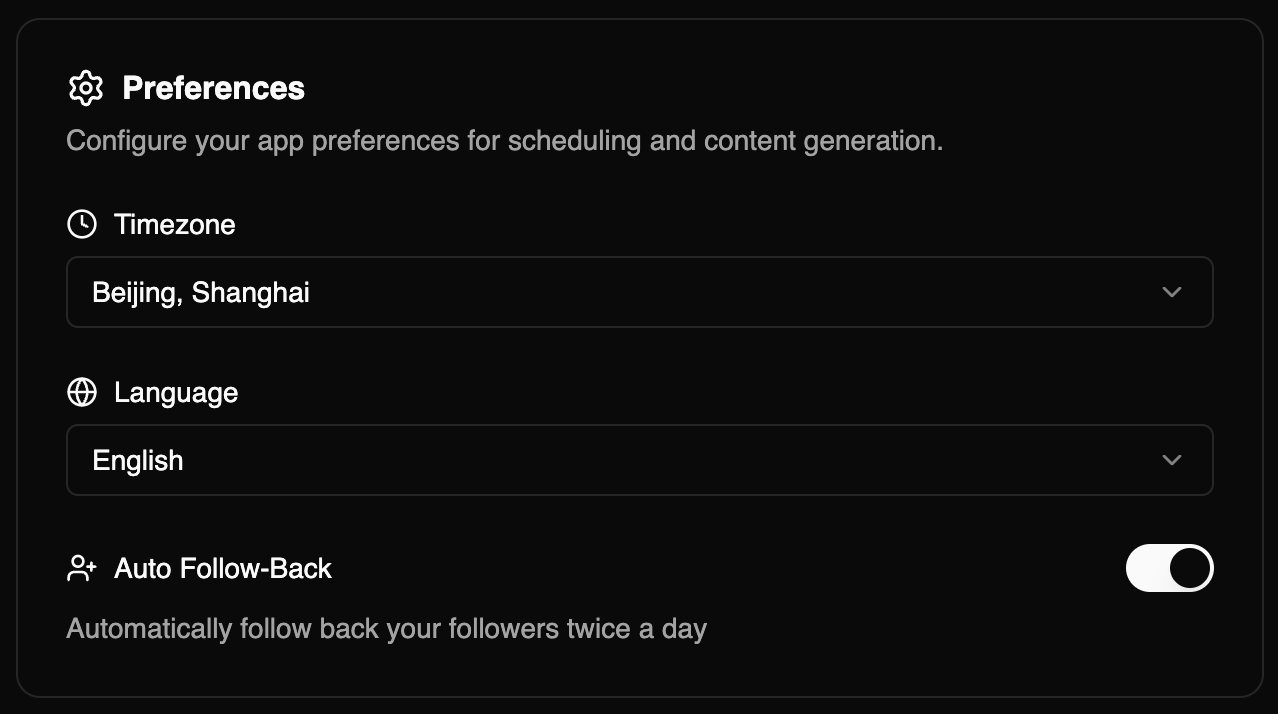Open the Timezone dropdown

(x=639, y=292)
